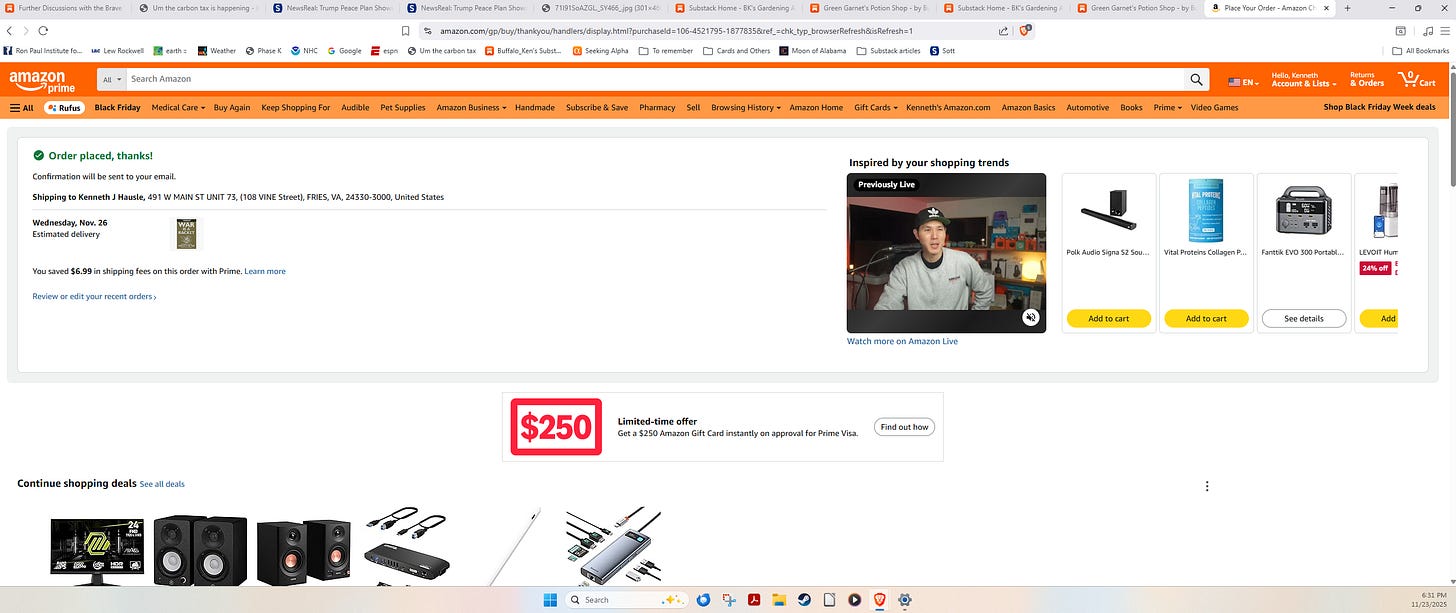1456x613 pixels.
Task: Click the Windows taskbar Search box
Action: click(626, 600)
